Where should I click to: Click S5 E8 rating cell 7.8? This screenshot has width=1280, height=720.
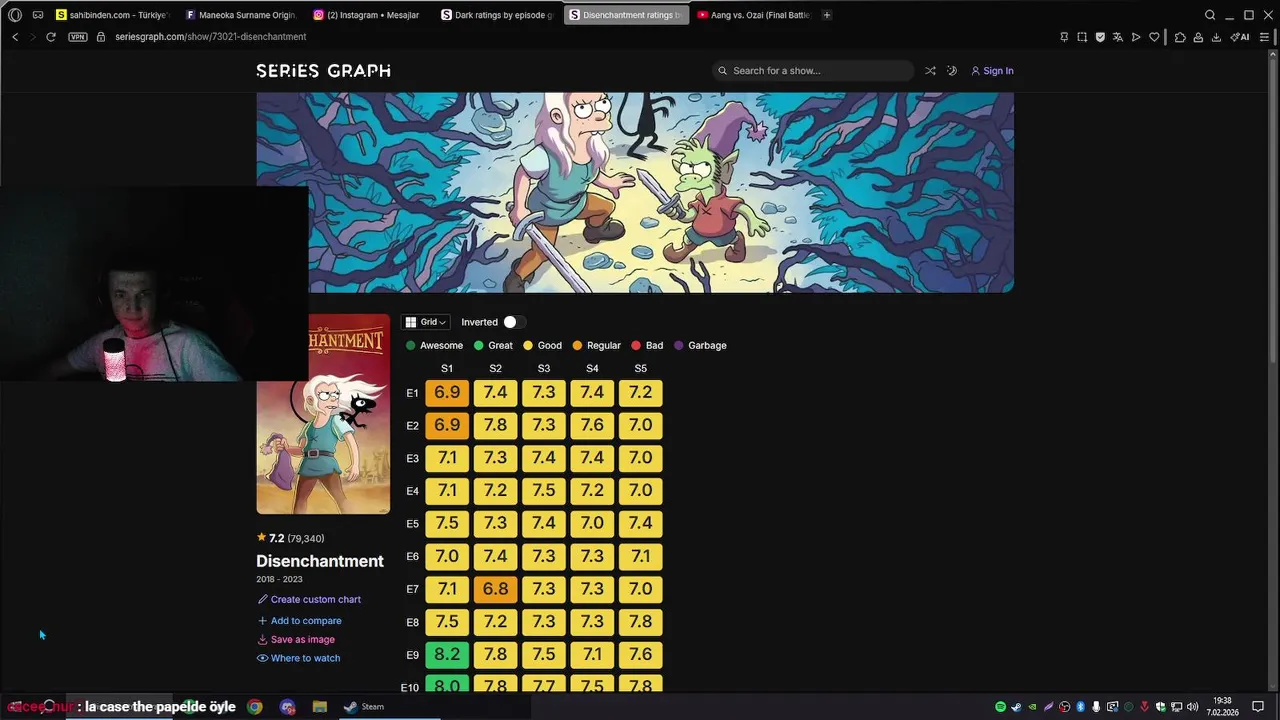click(640, 622)
